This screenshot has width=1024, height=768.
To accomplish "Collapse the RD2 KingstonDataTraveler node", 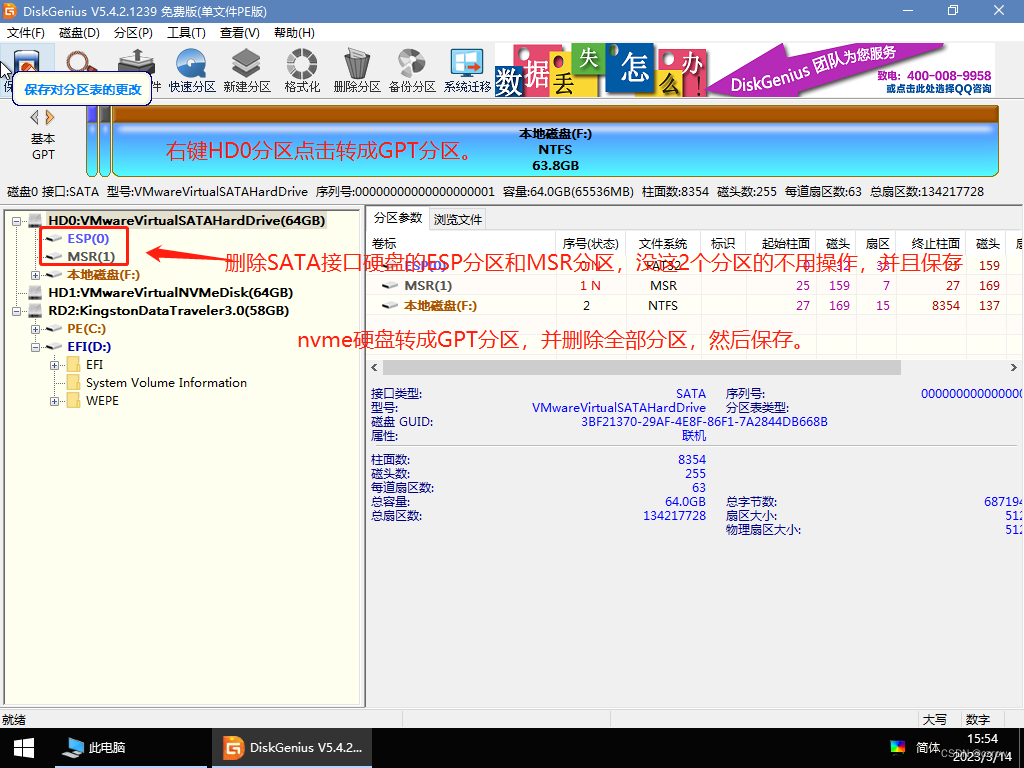I will pyautogui.click(x=17, y=311).
